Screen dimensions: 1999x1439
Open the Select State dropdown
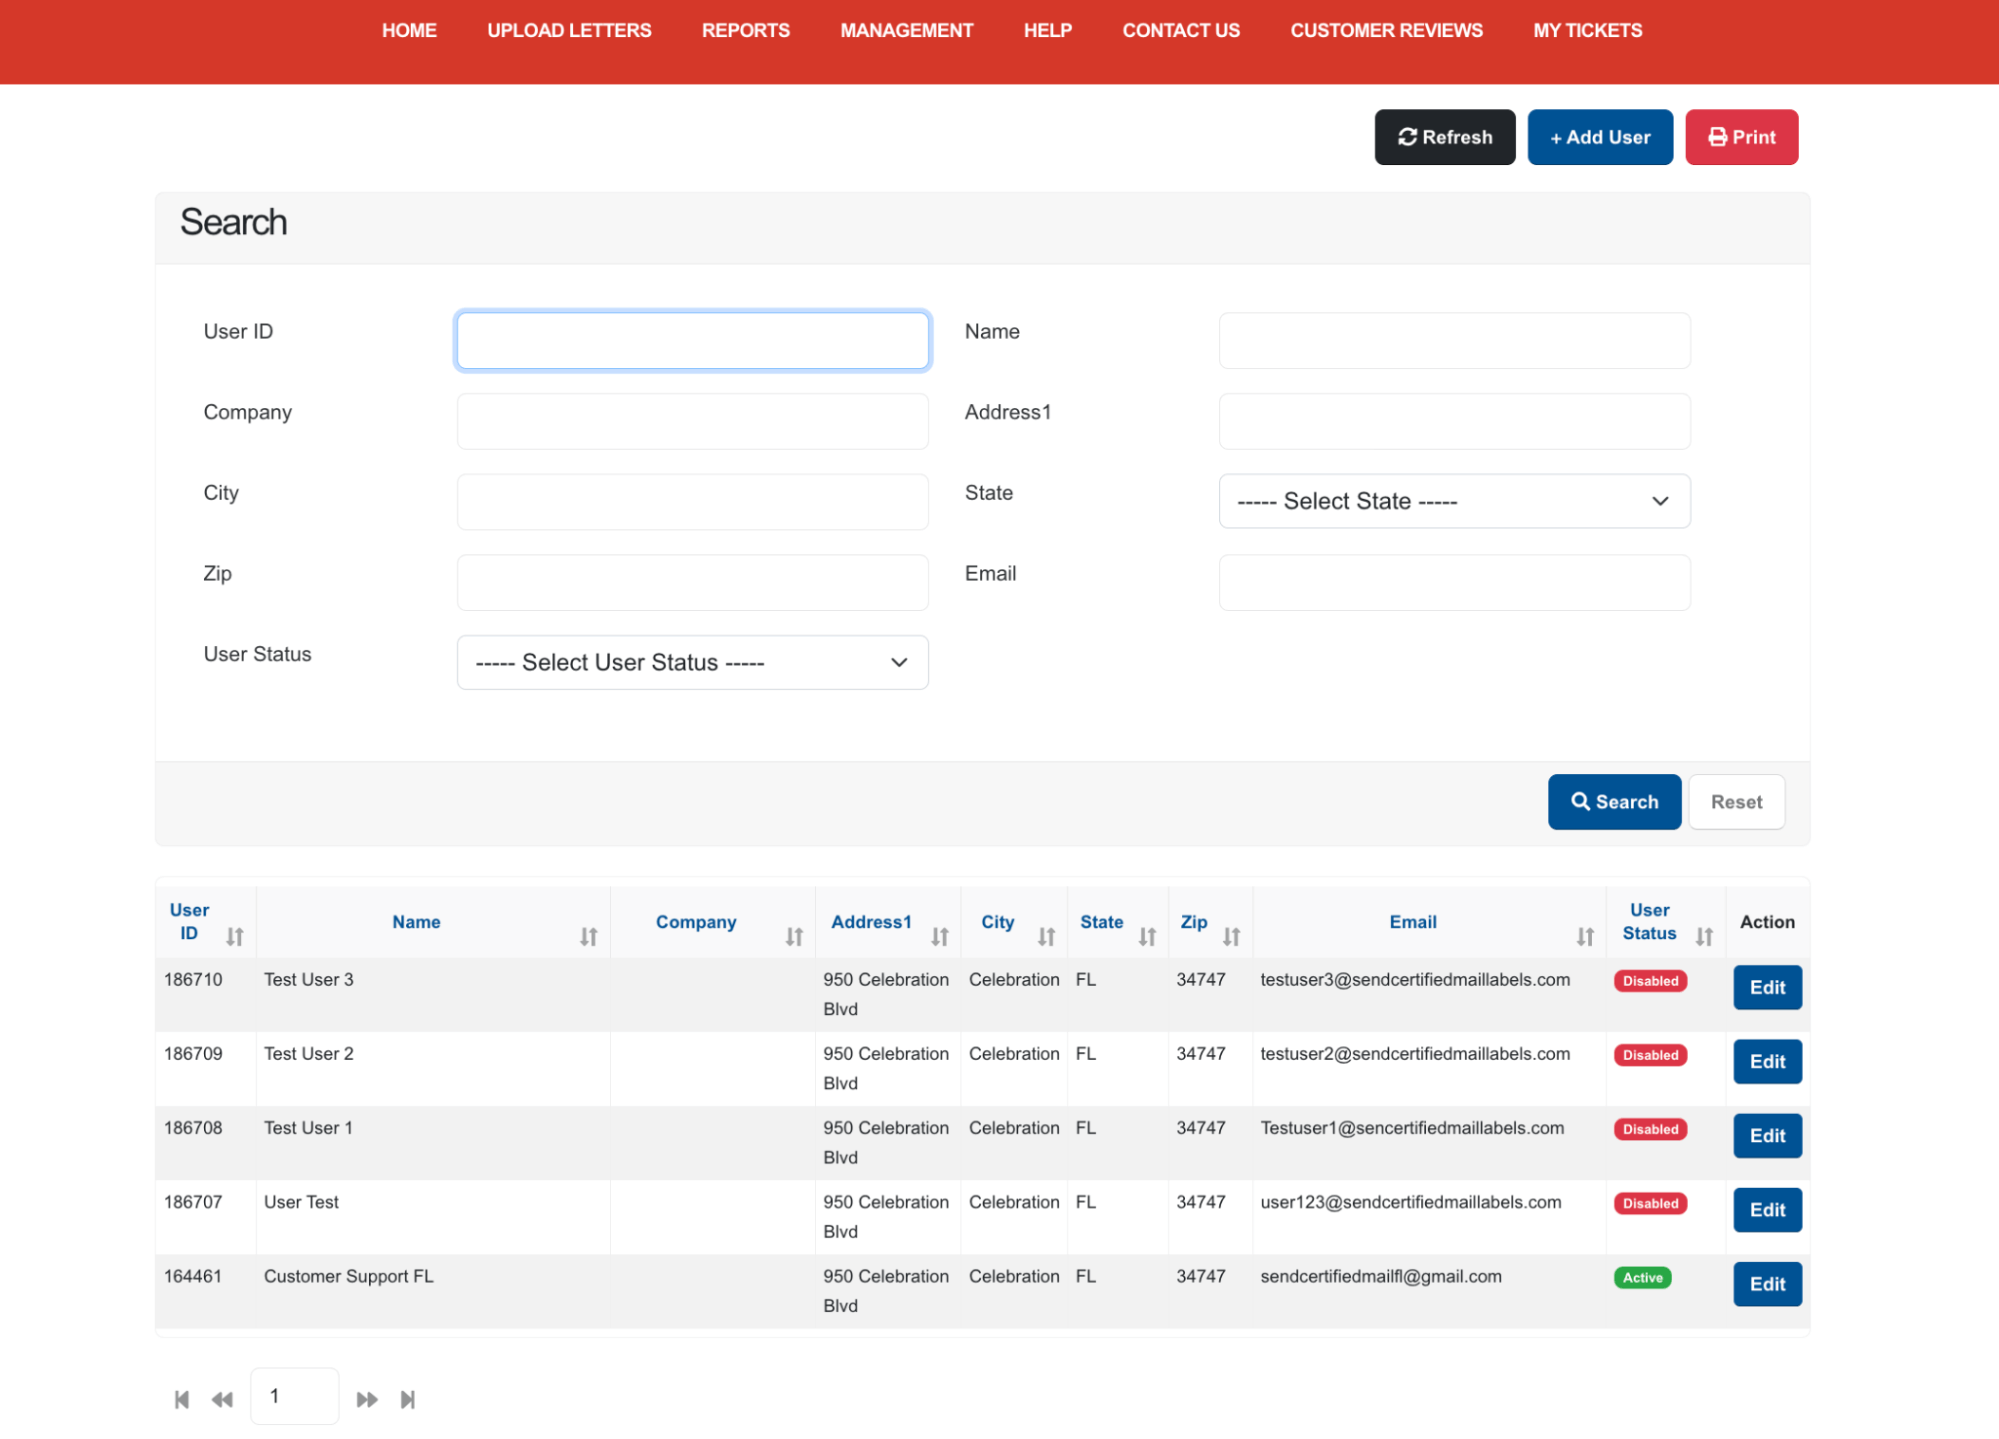pos(1453,501)
